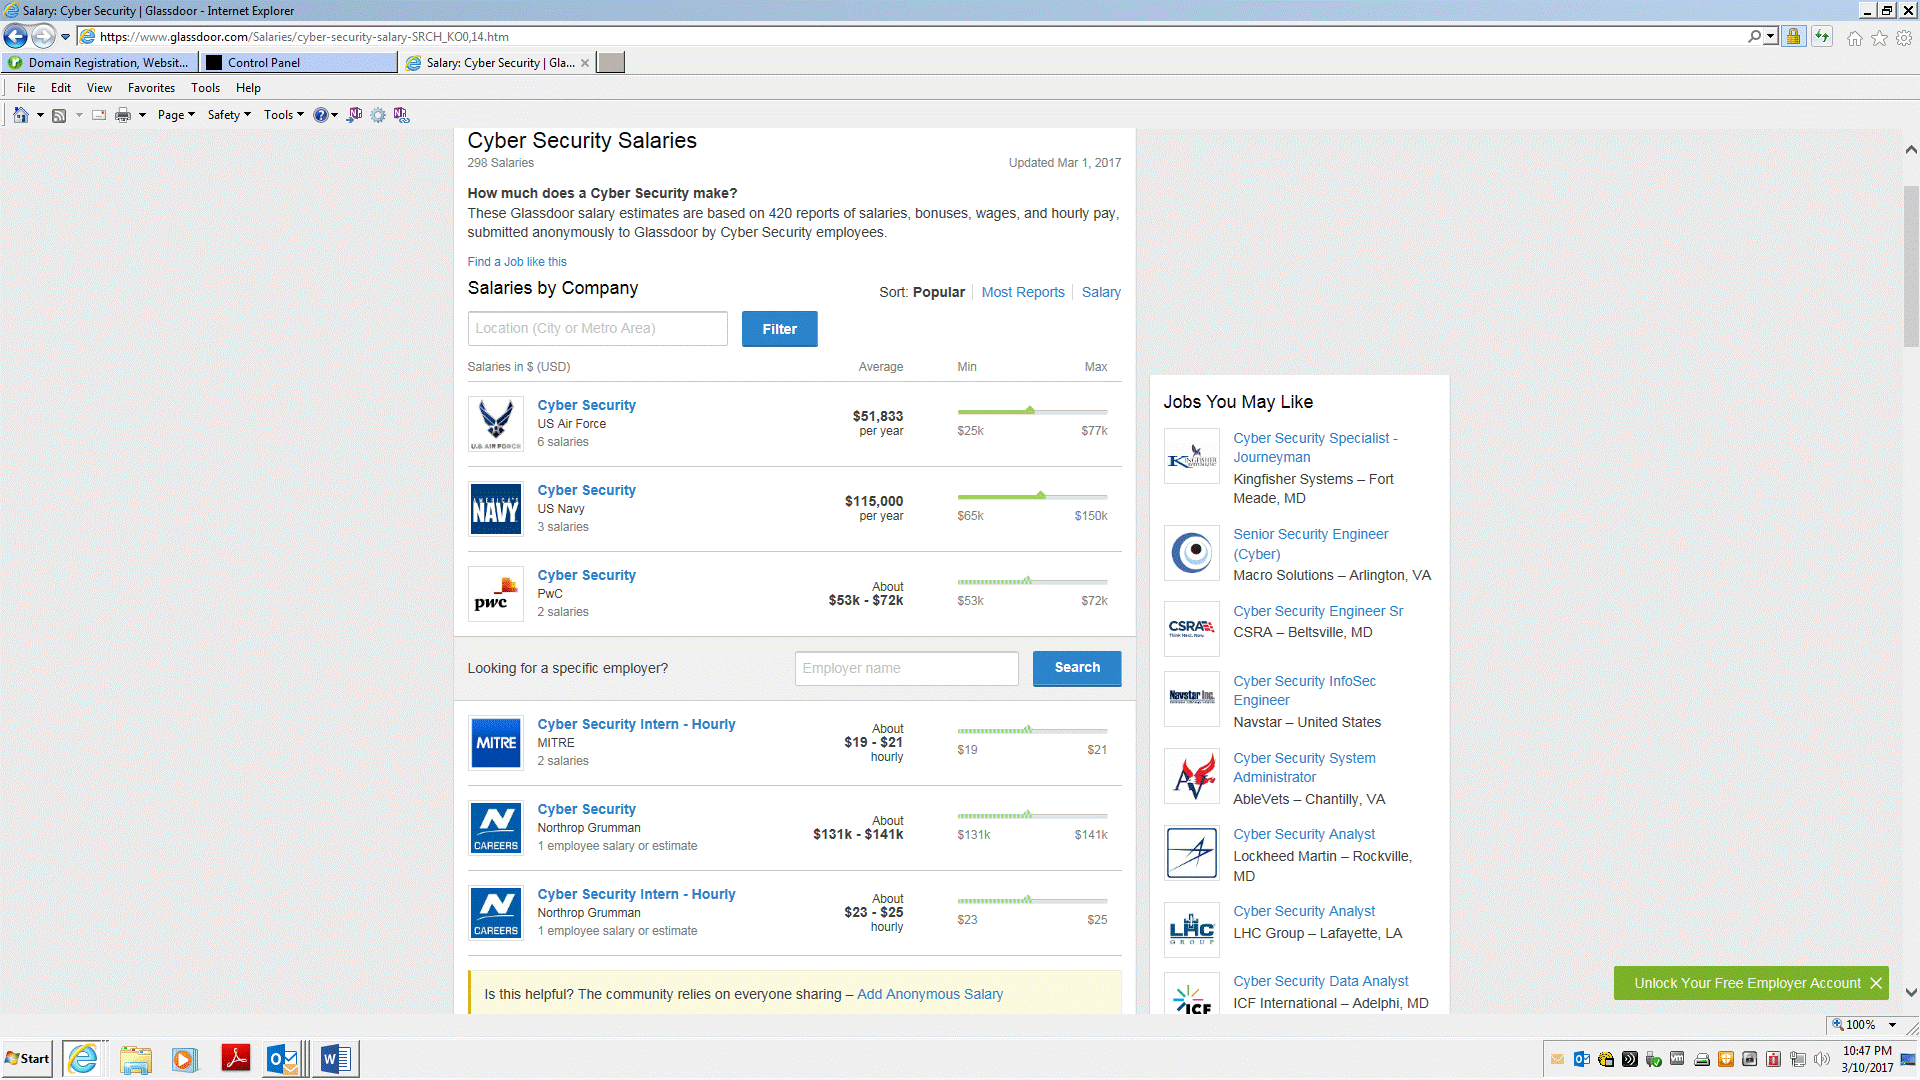1920x1080 pixels.
Task: Click the MITRE company logo
Action: 496,743
